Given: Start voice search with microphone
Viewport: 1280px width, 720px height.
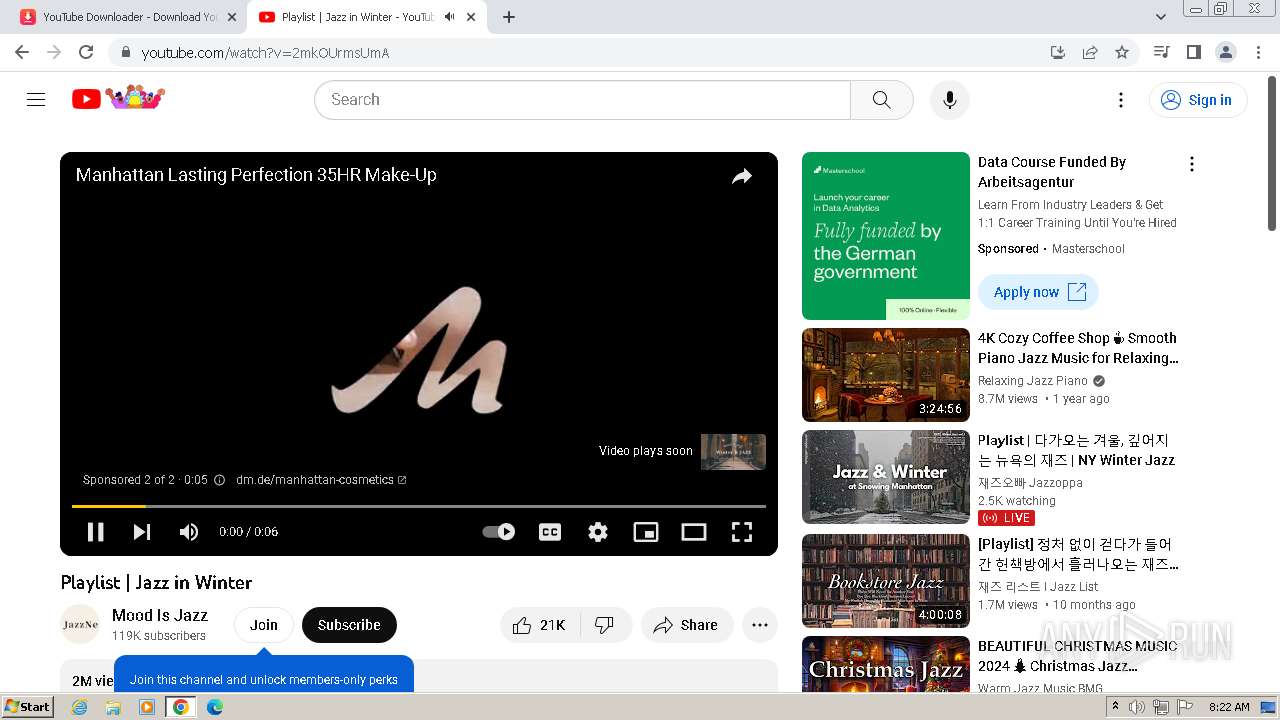Looking at the screenshot, I should 949,99.
